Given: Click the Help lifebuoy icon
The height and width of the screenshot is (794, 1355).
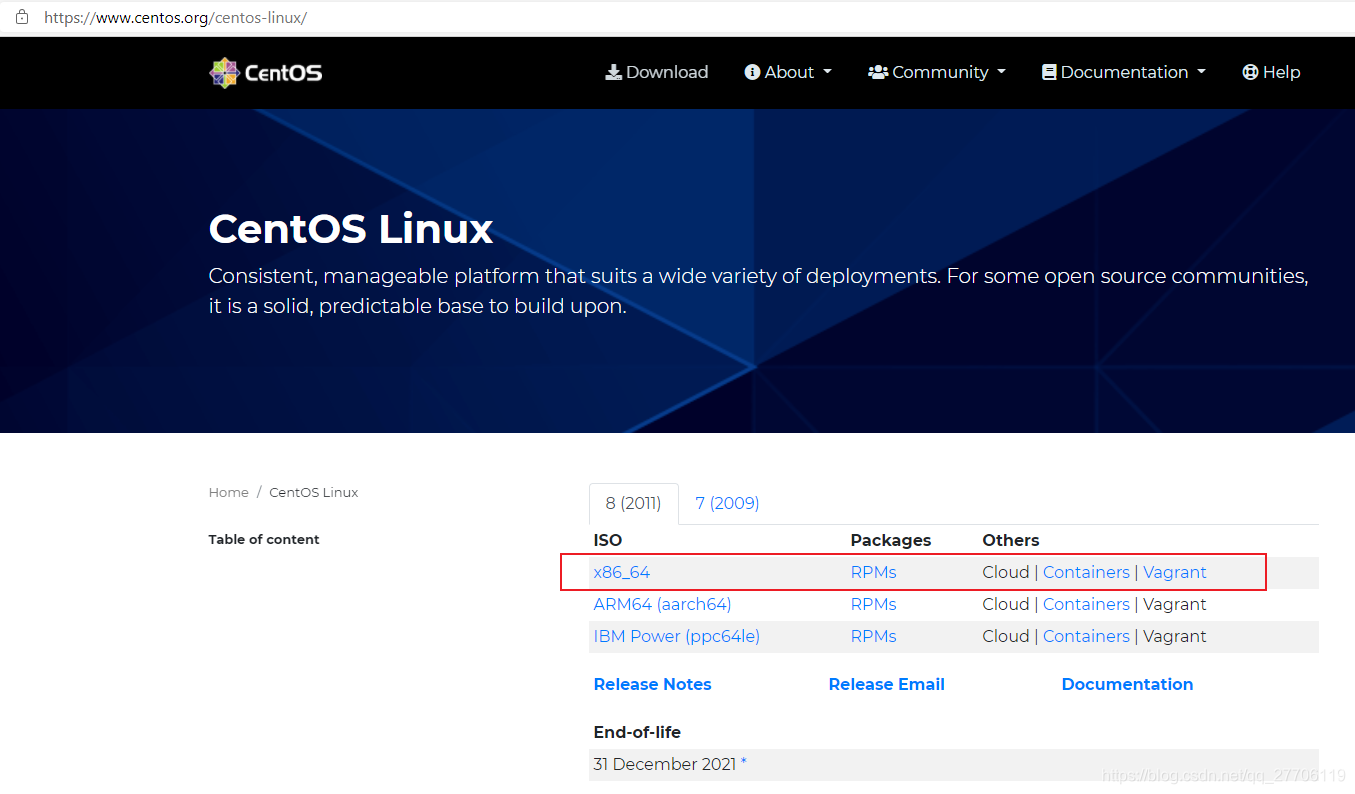Looking at the screenshot, I should pos(1250,72).
